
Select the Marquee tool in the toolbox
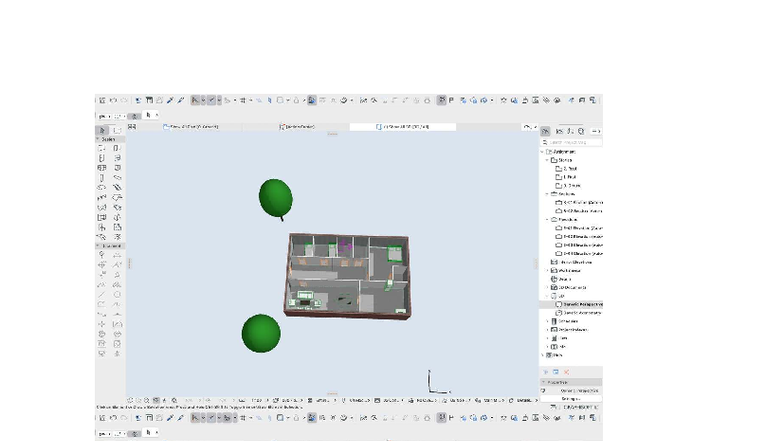click(x=118, y=130)
